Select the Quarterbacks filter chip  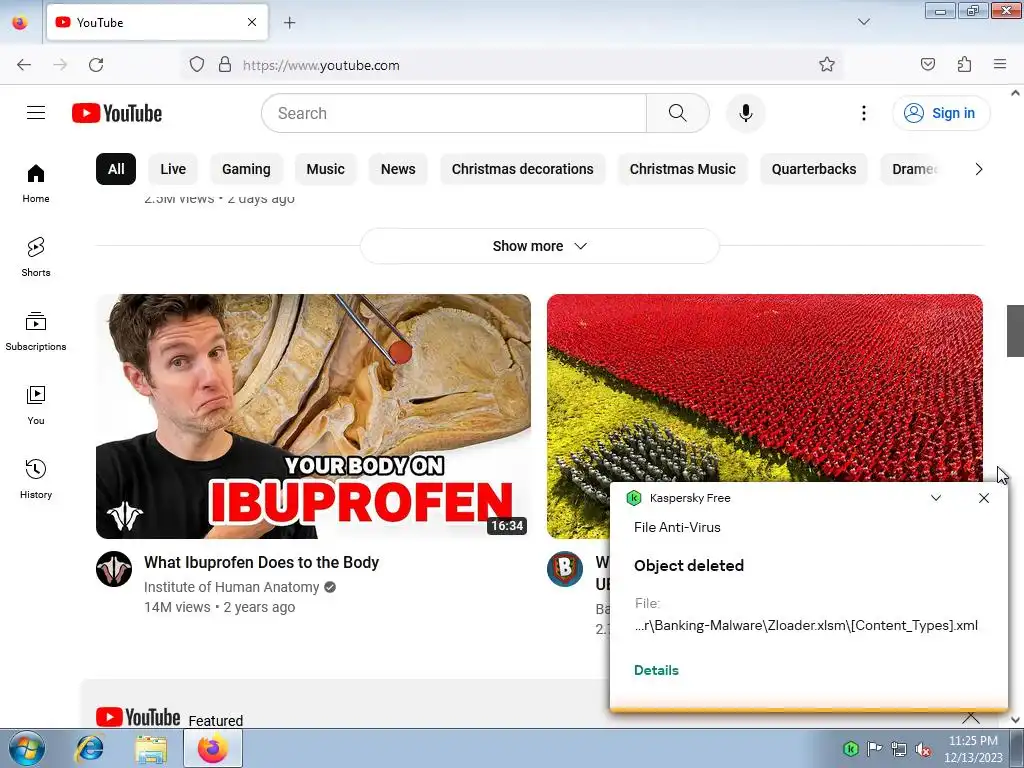coord(814,169)
